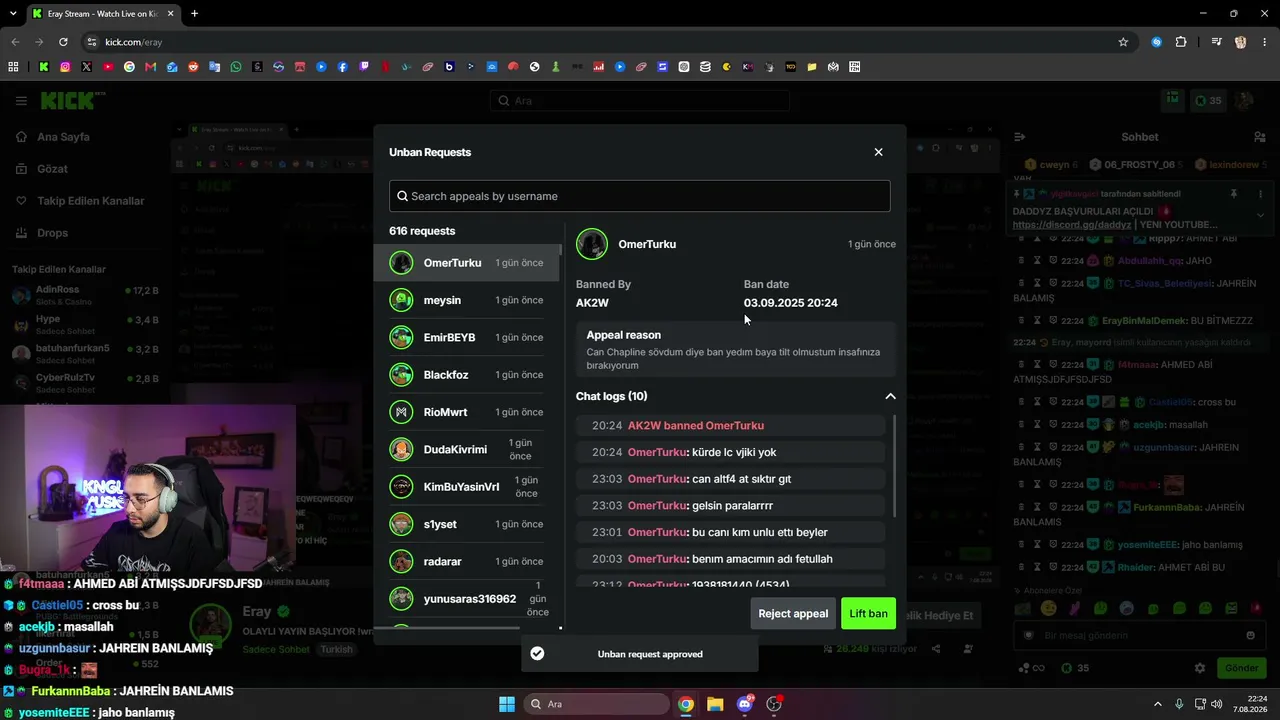Open the browser extensions menu

click(x=1181, y=42)
